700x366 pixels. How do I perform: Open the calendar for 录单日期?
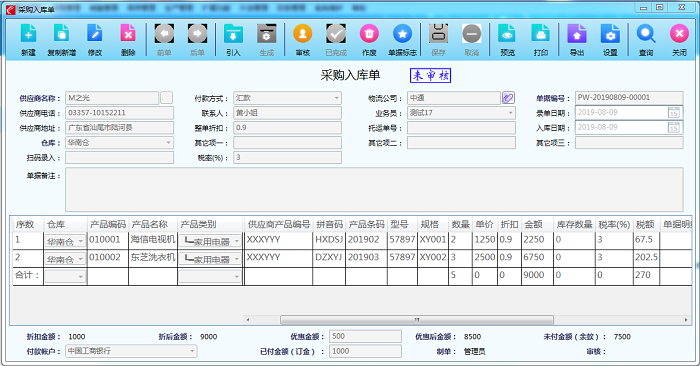pos(674,112)
